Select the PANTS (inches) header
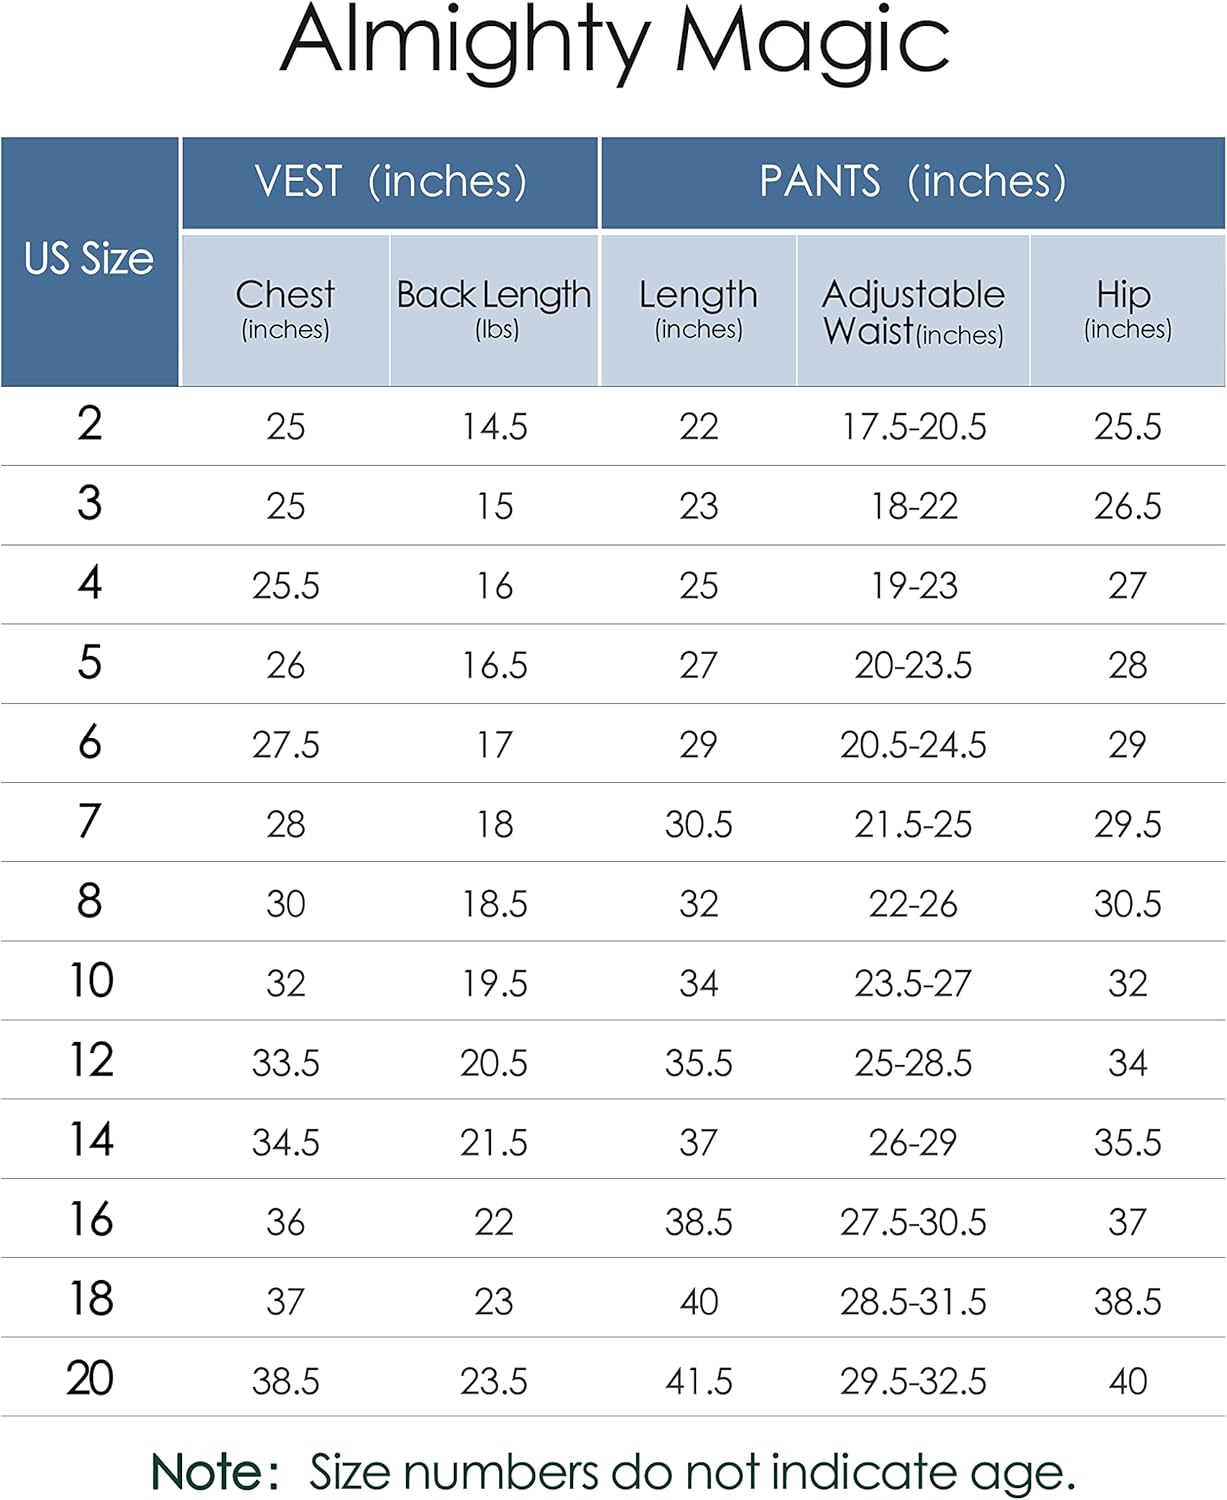 pyautogui.click(x=912, y=182)
